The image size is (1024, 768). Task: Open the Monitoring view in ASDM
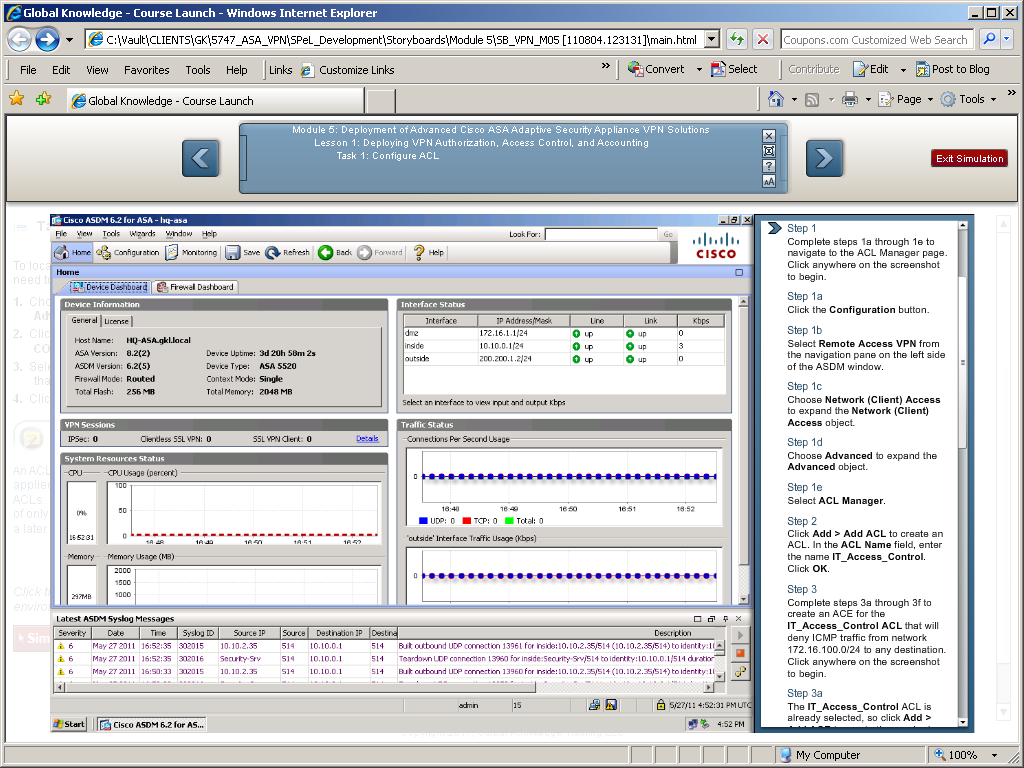click(x=191, y=253)
